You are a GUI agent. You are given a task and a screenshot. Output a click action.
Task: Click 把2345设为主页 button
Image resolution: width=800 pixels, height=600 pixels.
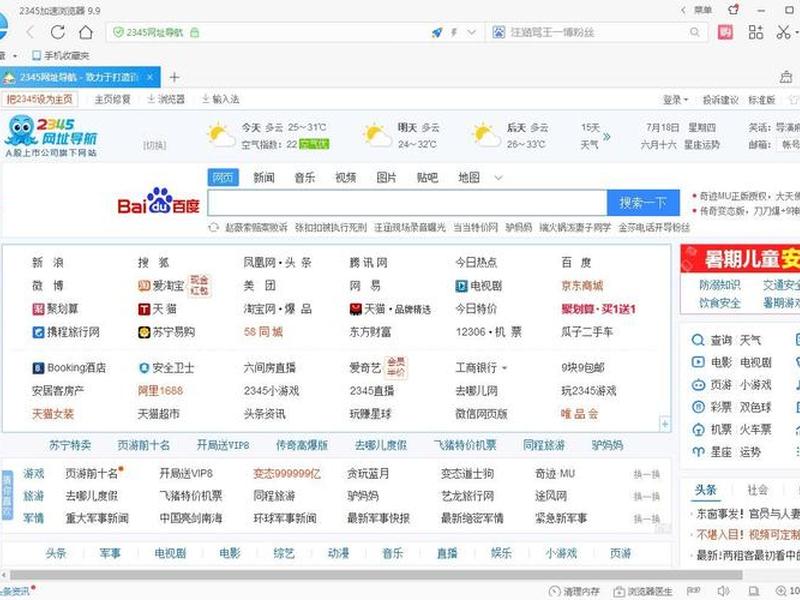tap(39, 99)
